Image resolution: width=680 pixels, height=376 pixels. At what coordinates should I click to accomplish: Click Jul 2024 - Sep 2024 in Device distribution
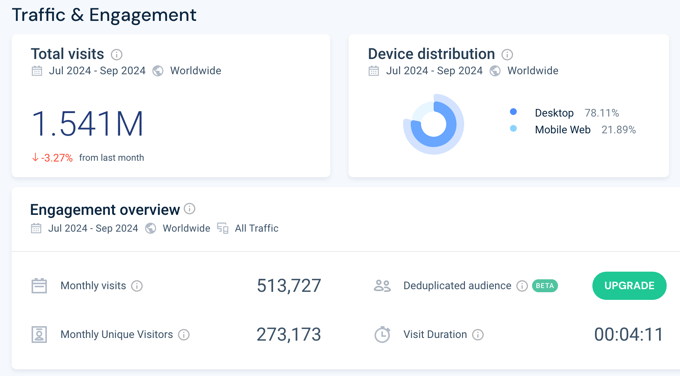click(434, 71)
